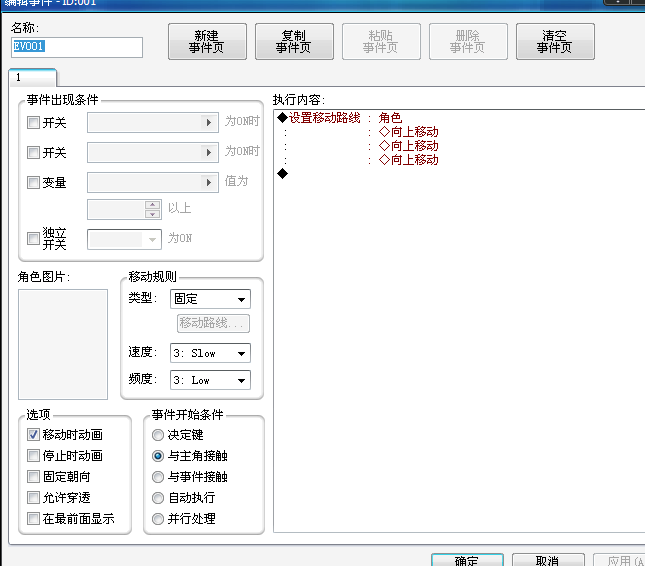Confirm with the 确定 button

coord(467,560)
